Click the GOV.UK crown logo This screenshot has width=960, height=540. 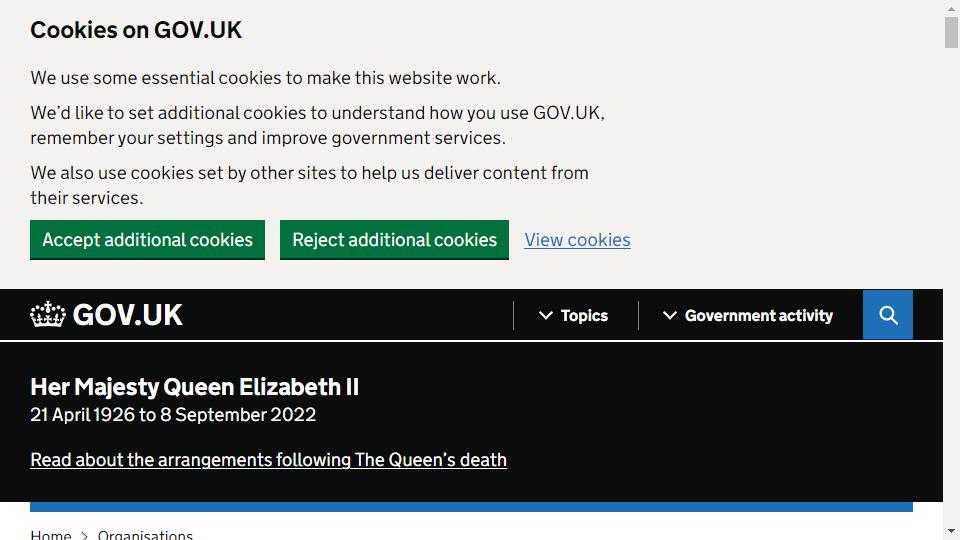(48, 315)
